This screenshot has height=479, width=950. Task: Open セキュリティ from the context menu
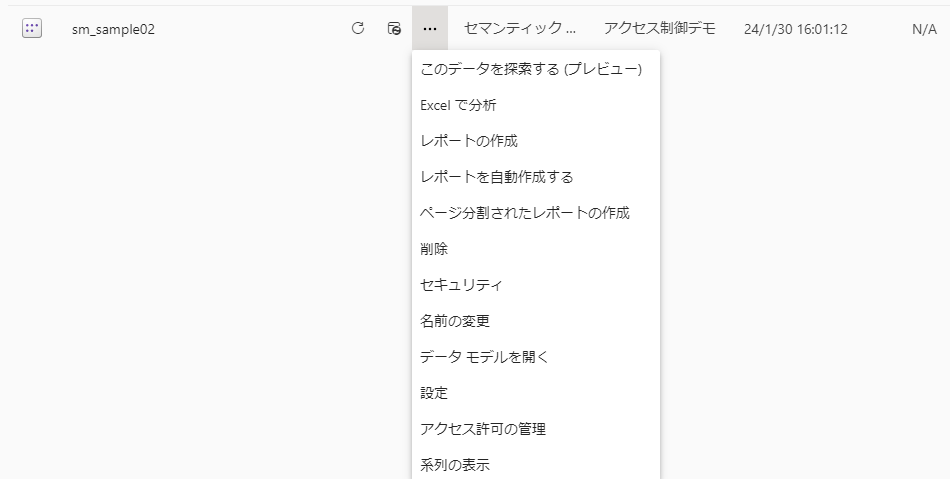click(x=536, y=285)
